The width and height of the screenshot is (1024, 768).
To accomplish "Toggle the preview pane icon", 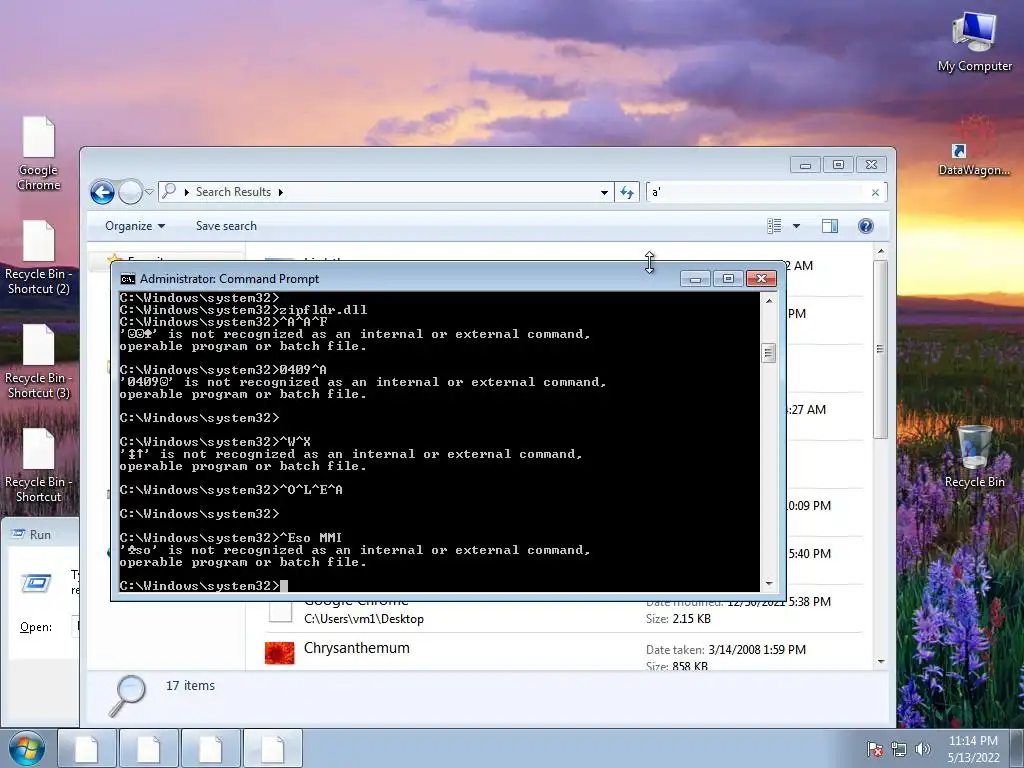I will click(x=829, y=226).
